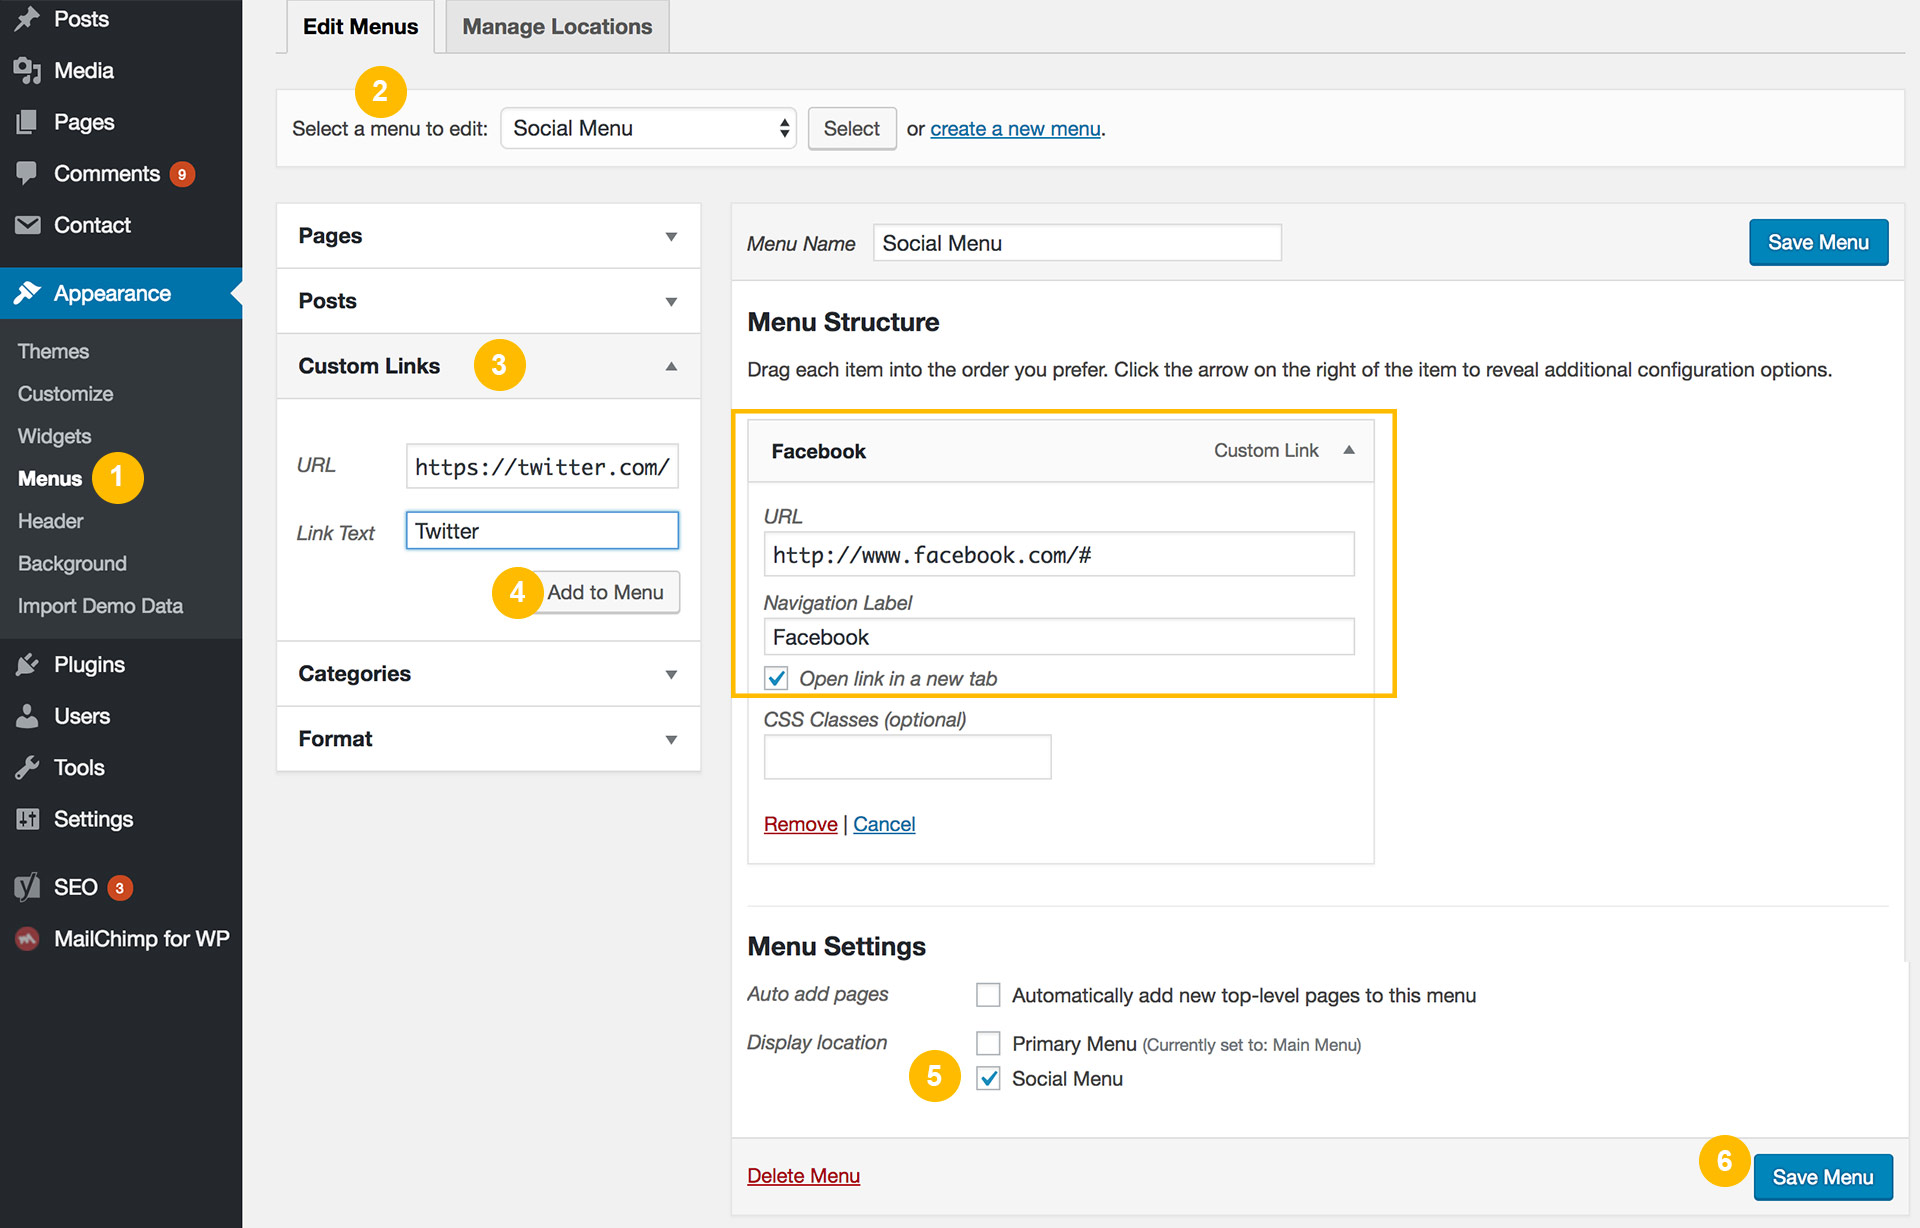Click the Comments badge showing 9
Viewport: 1920px width, 1228px height.
[182, 174]
